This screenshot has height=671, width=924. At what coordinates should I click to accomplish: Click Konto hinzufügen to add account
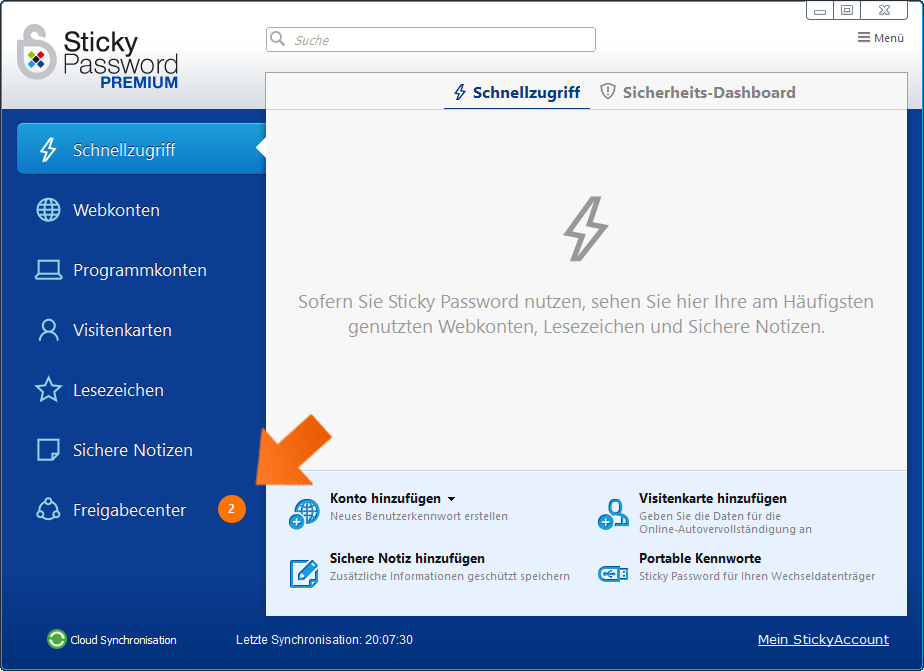(385, 498)
